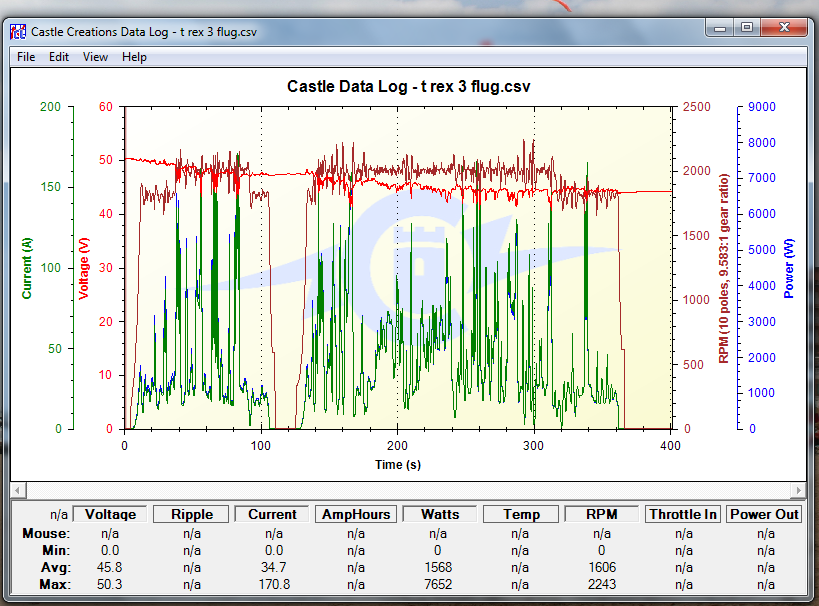Click the 'Time (s)' axis label

[x=397, y=464]
